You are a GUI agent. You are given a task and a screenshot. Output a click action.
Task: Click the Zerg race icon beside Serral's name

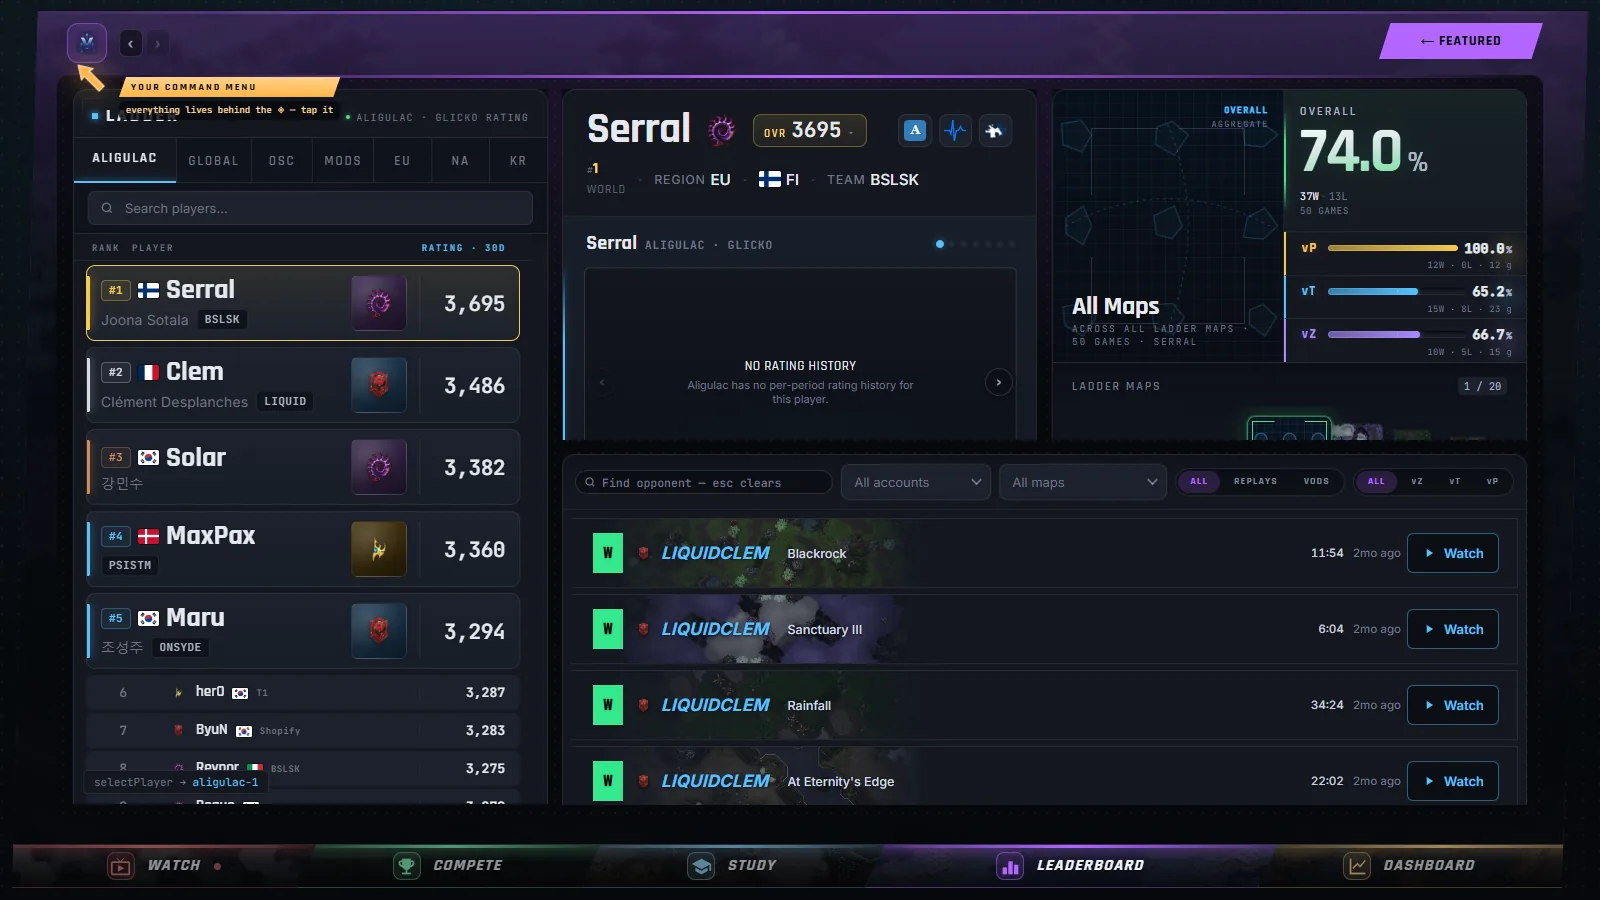pyautogui.click(x=721, y=130)
